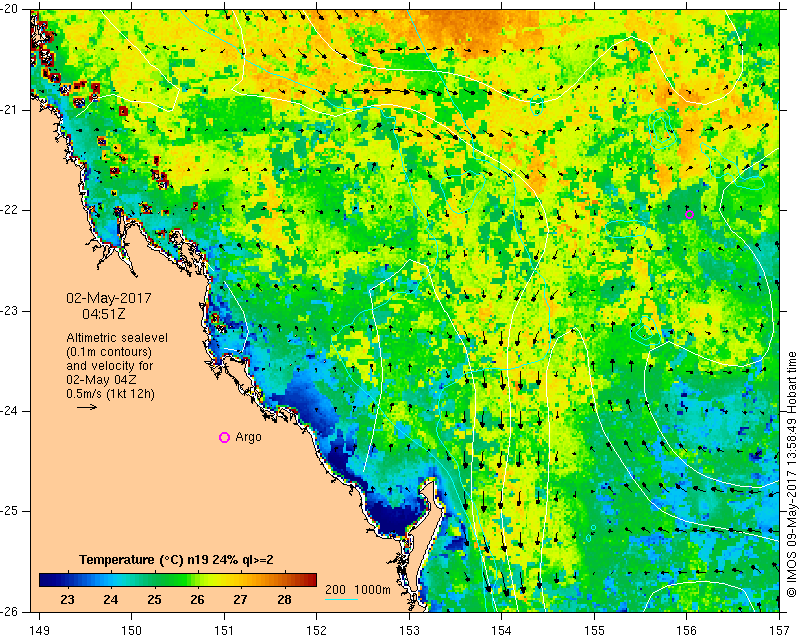
Task: Click the '(0.1m contours)' text
Action: 109,352
